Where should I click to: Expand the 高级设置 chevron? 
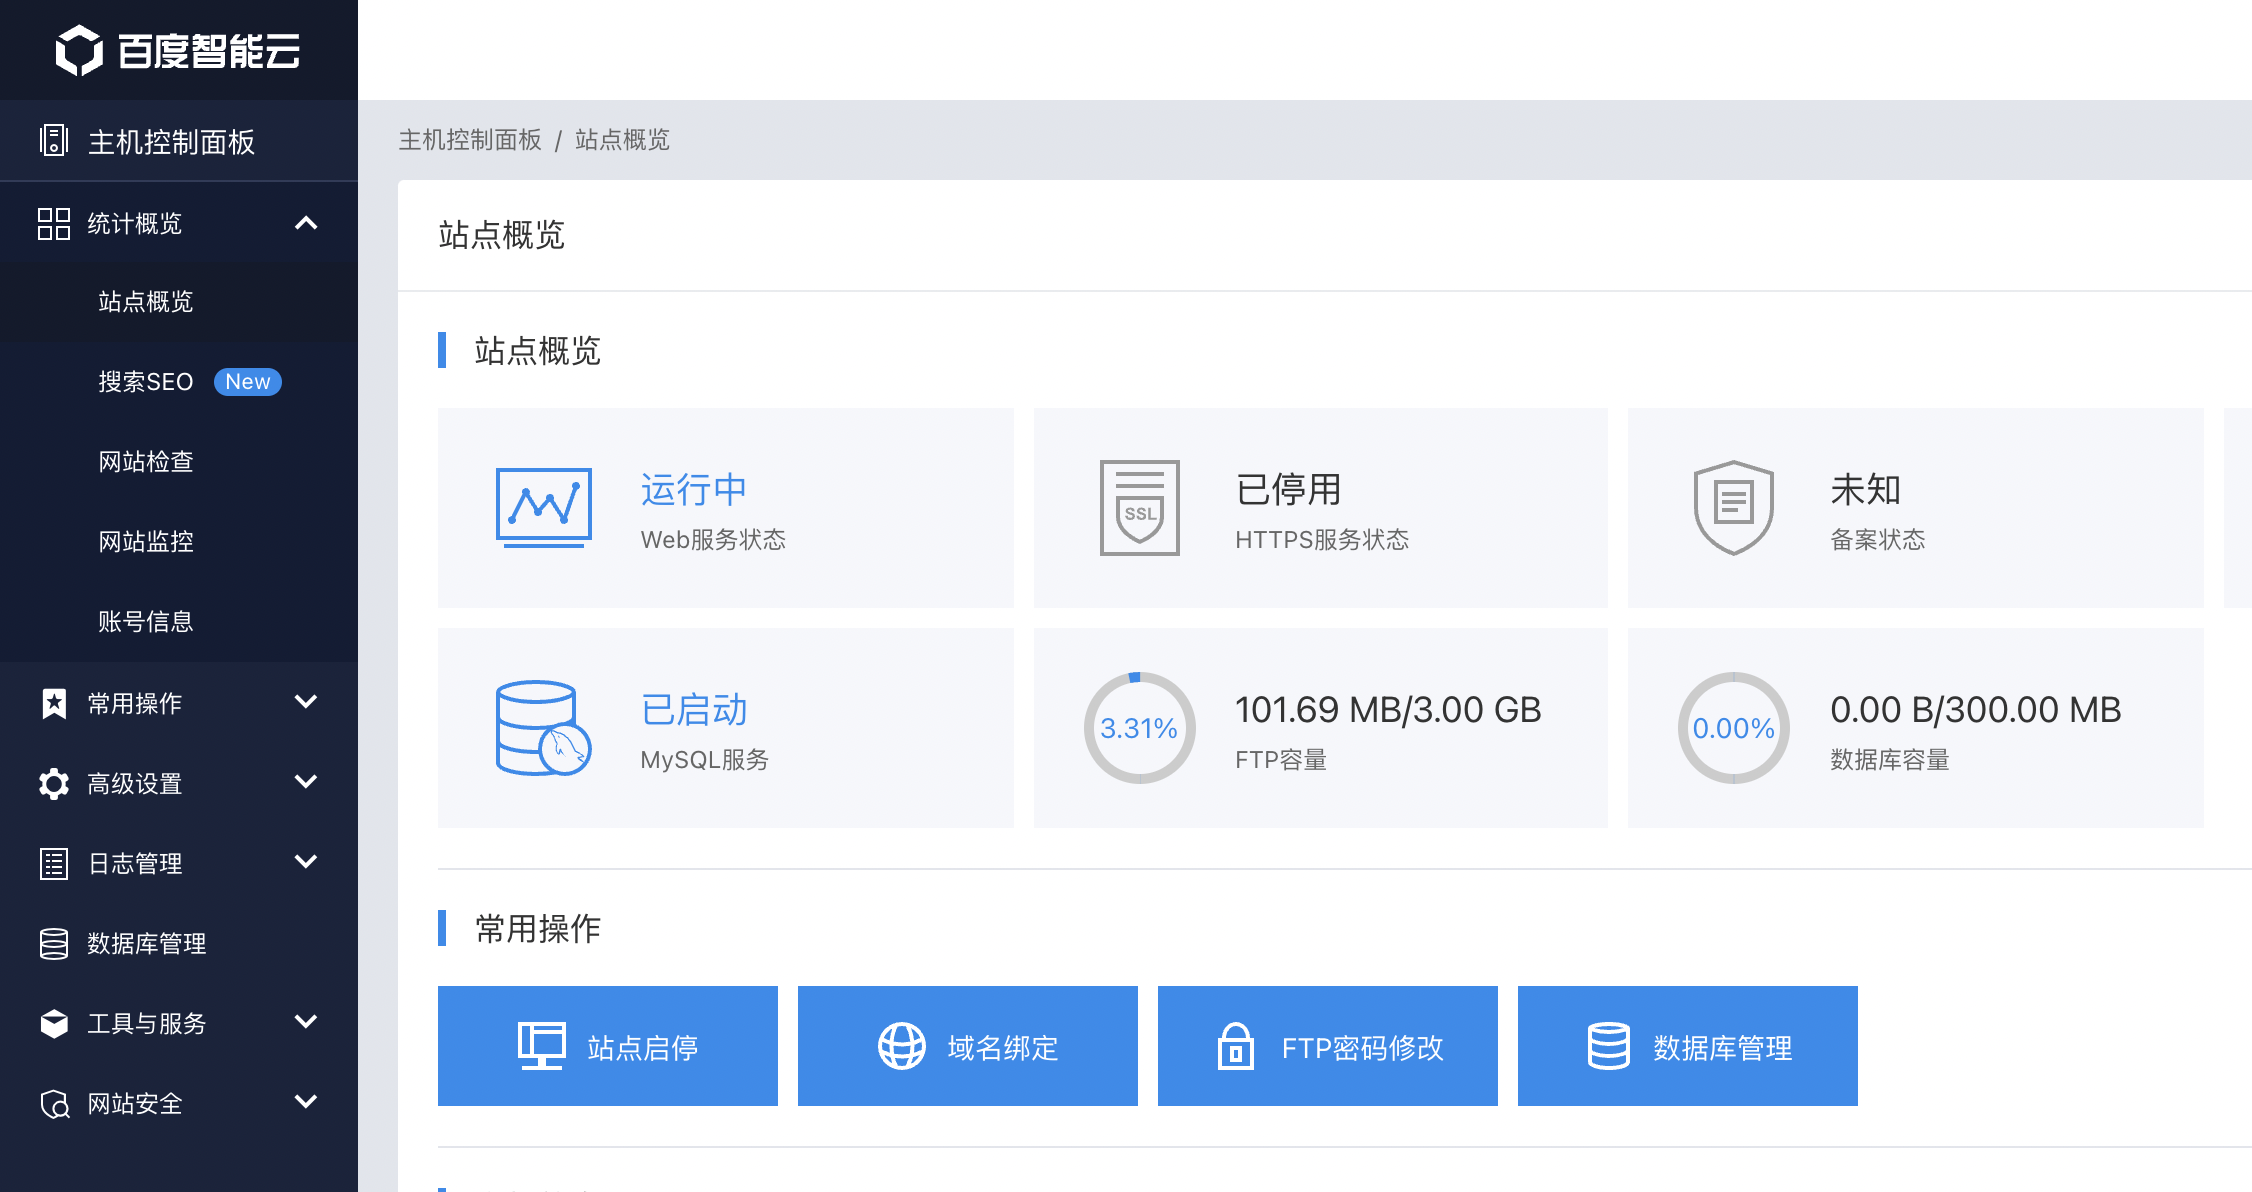coord(306,782)
